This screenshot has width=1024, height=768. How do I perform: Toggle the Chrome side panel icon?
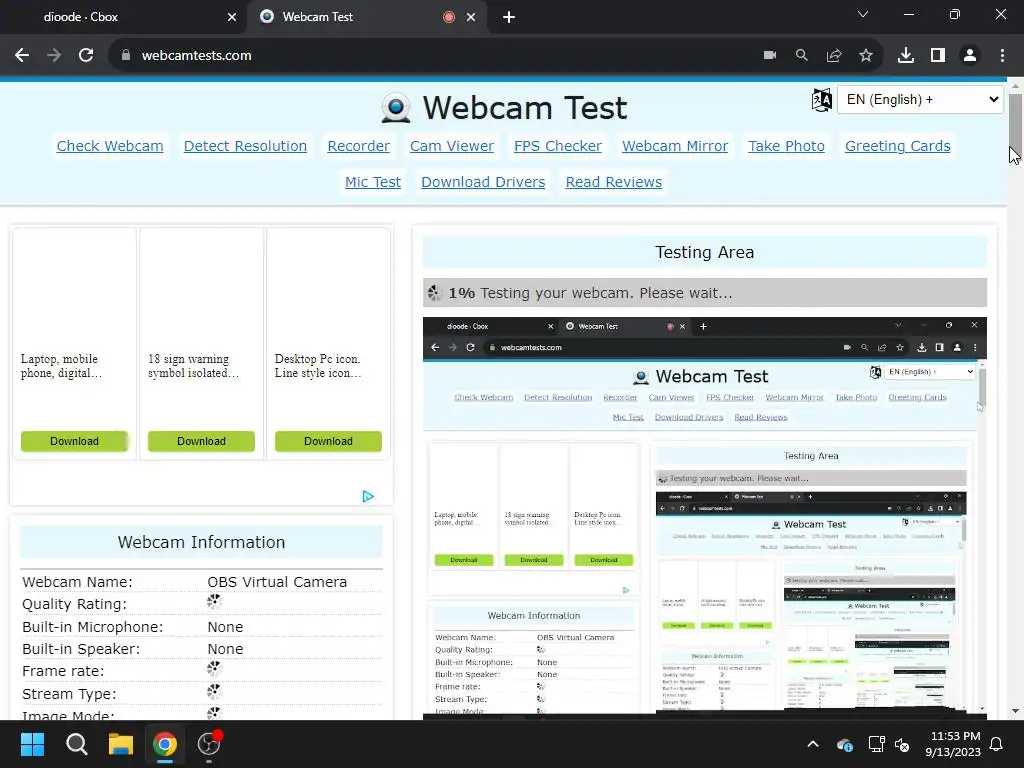tap(938, 56)
